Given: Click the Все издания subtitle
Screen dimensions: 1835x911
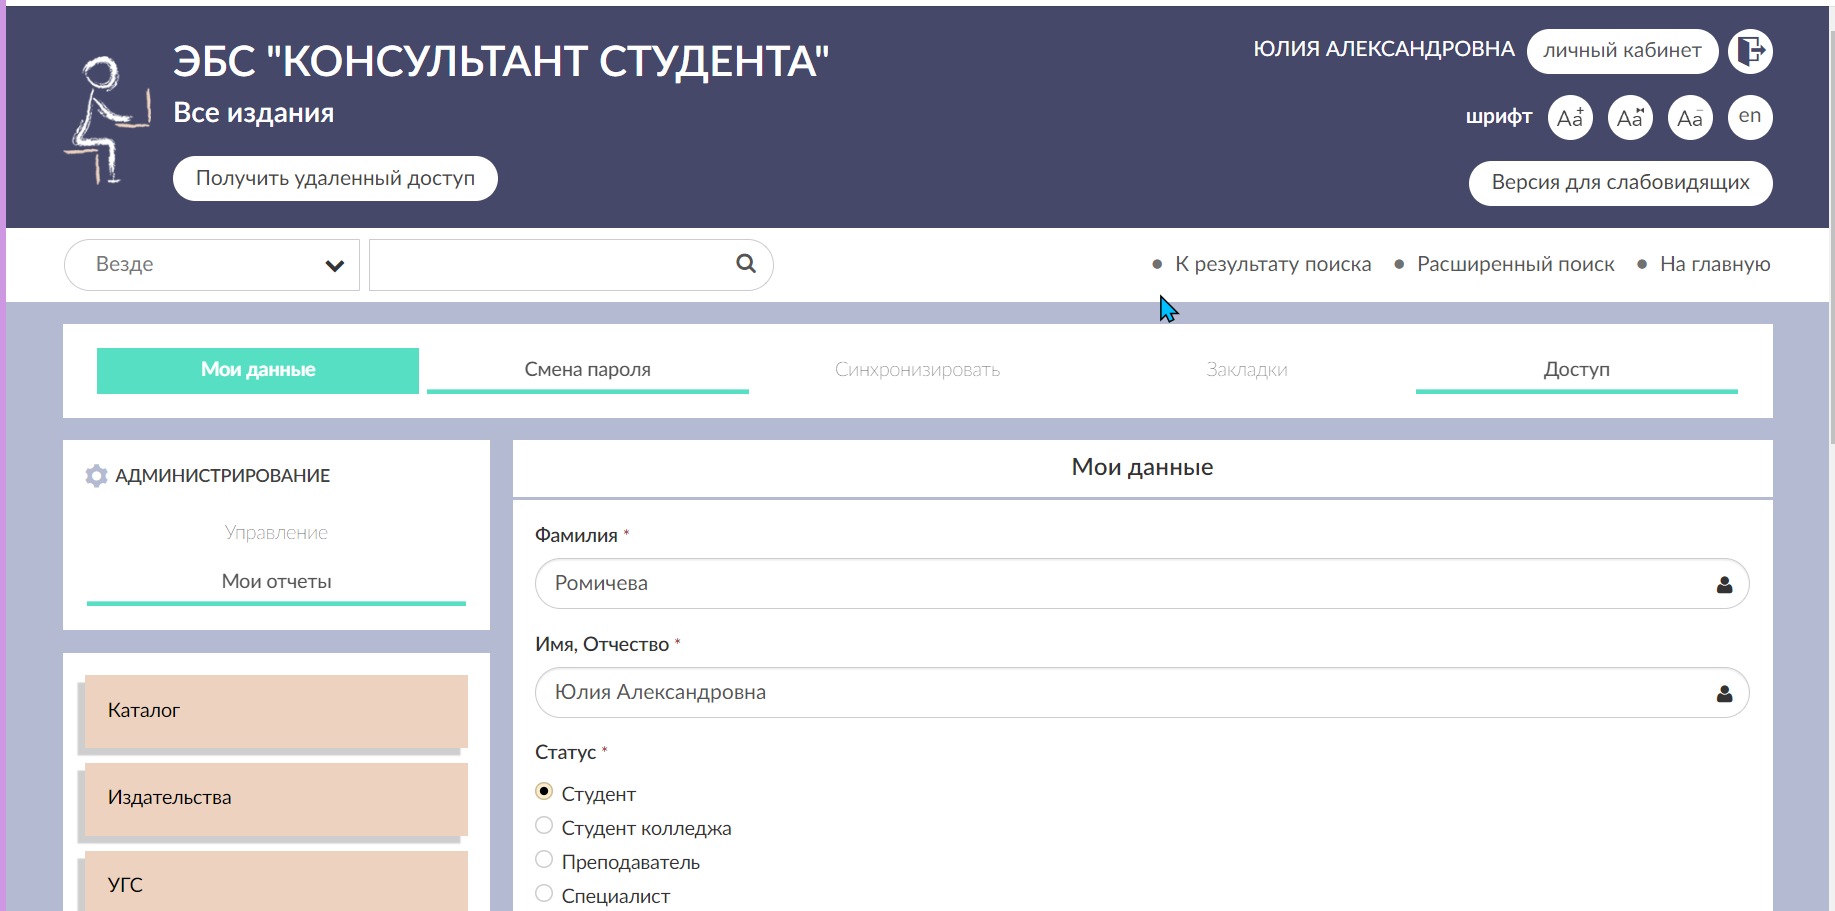Looking at the screenshot, I should click(254, 113).
